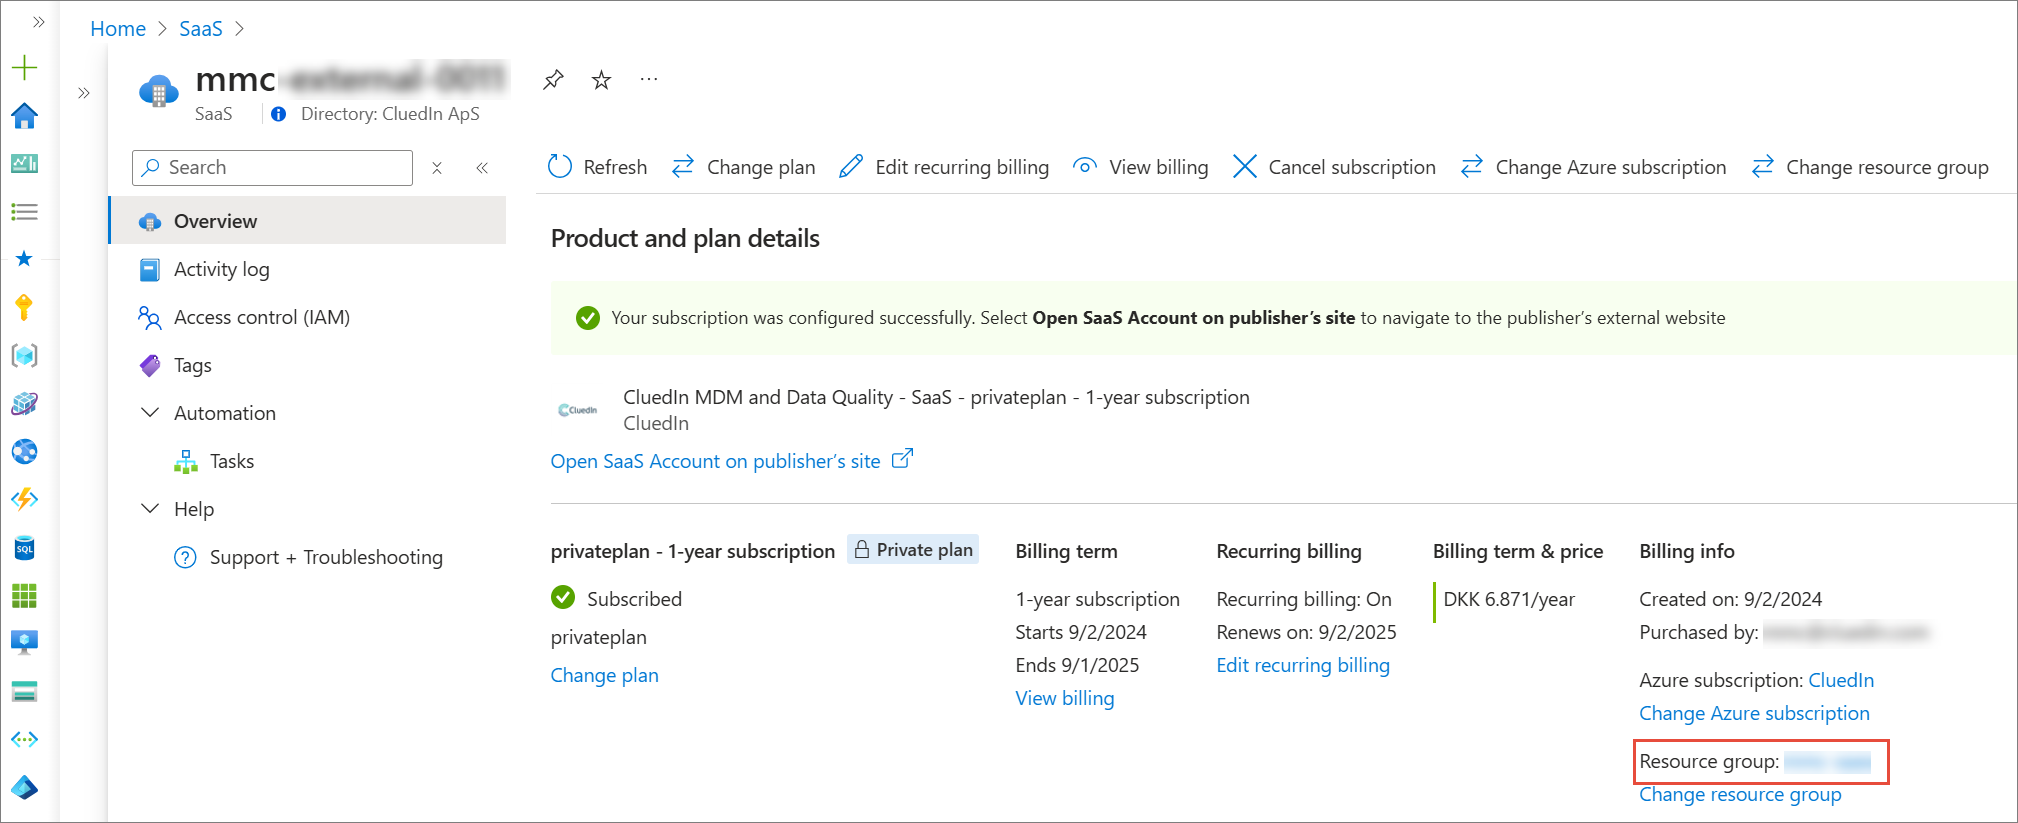Click in the resource menu Search field
This screenshot has height=823, width=2018.
272,168
